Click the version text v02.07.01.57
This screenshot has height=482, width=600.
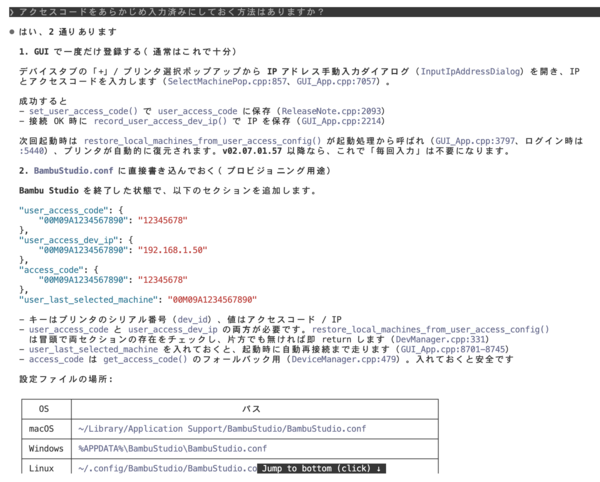(252, 151)
